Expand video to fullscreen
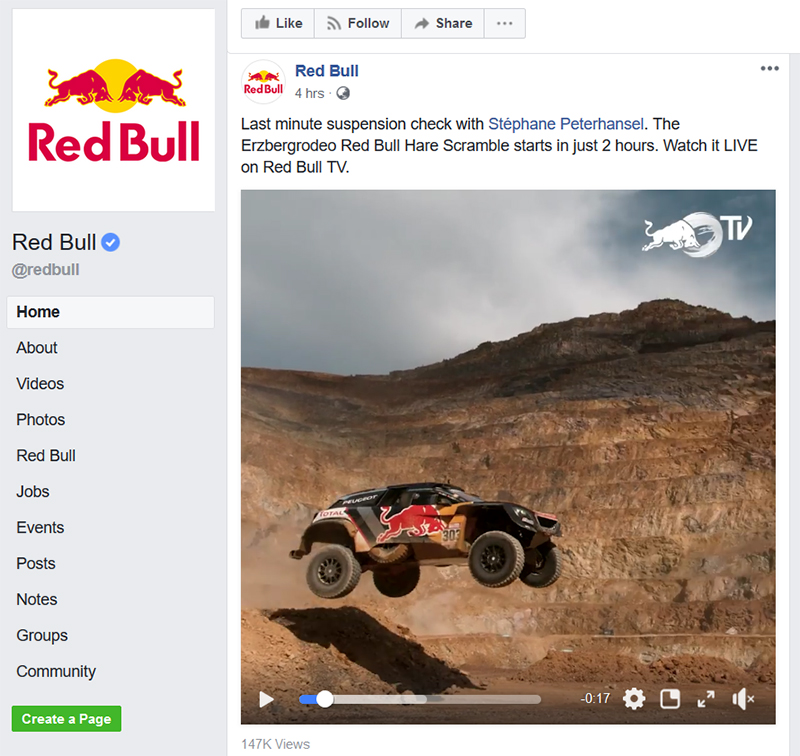The width and height of the screenshot is (800, 756). coord(706,699)
